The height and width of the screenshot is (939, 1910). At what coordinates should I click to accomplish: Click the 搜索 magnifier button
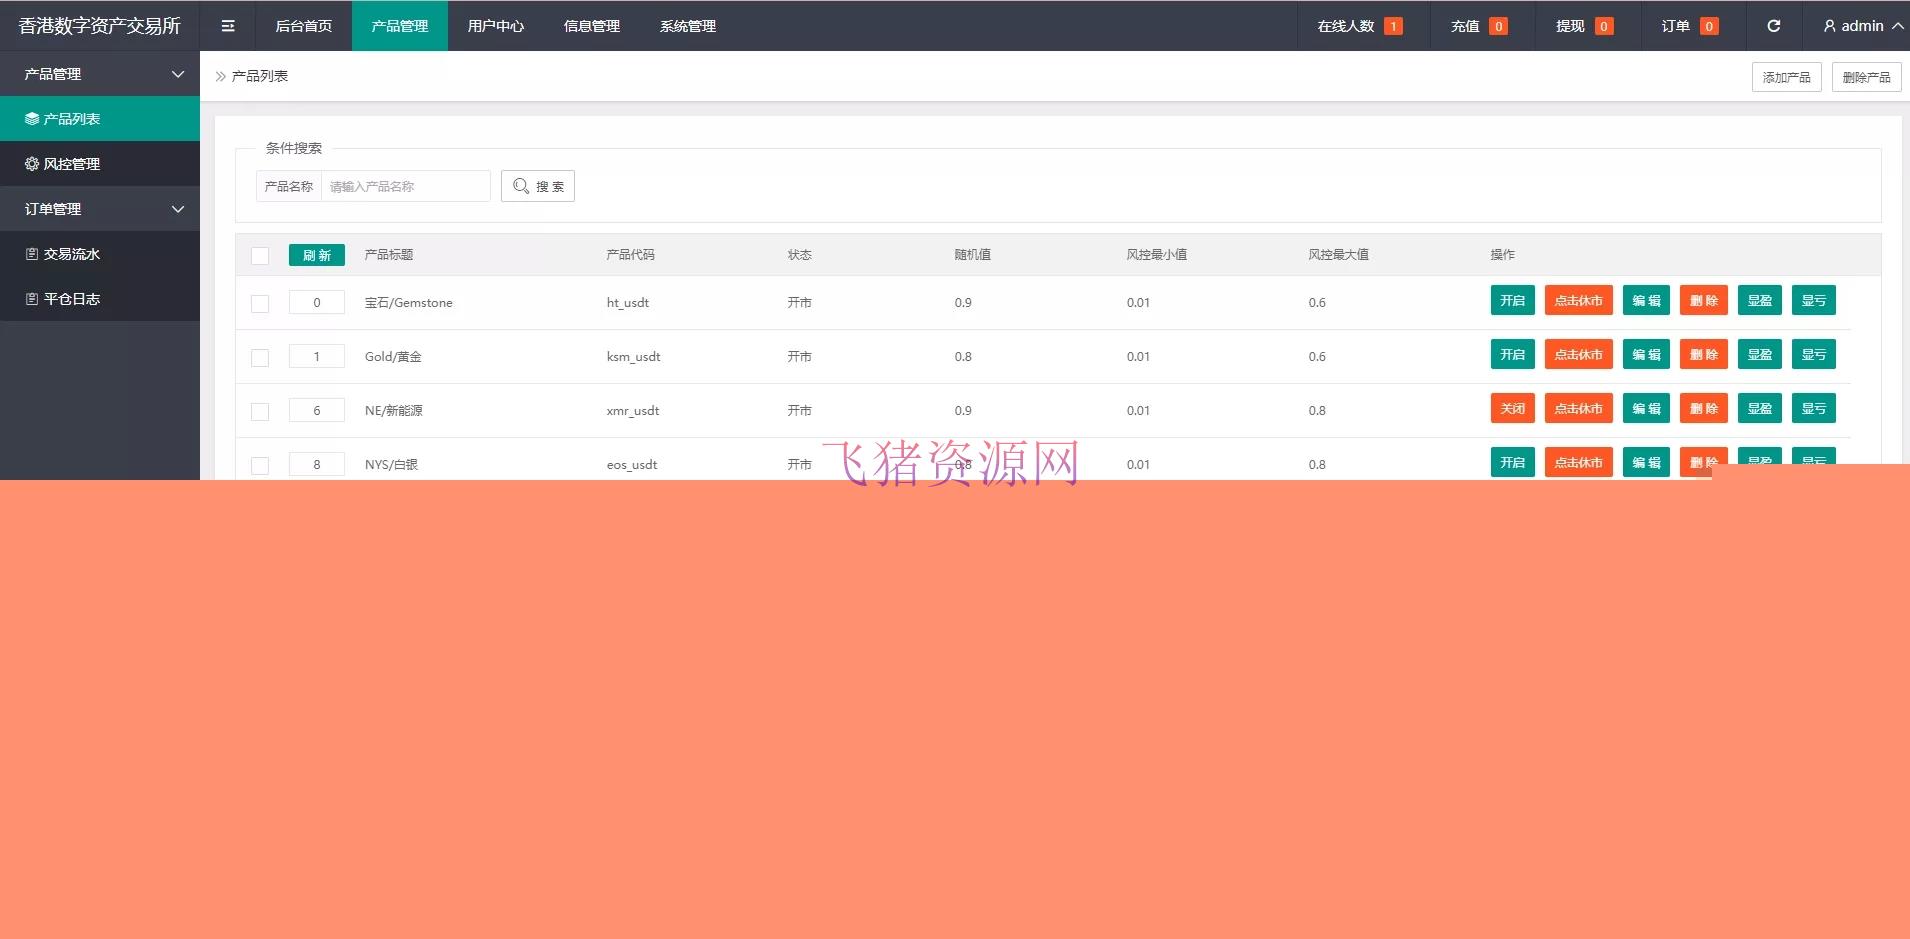[x=538, y=186]
